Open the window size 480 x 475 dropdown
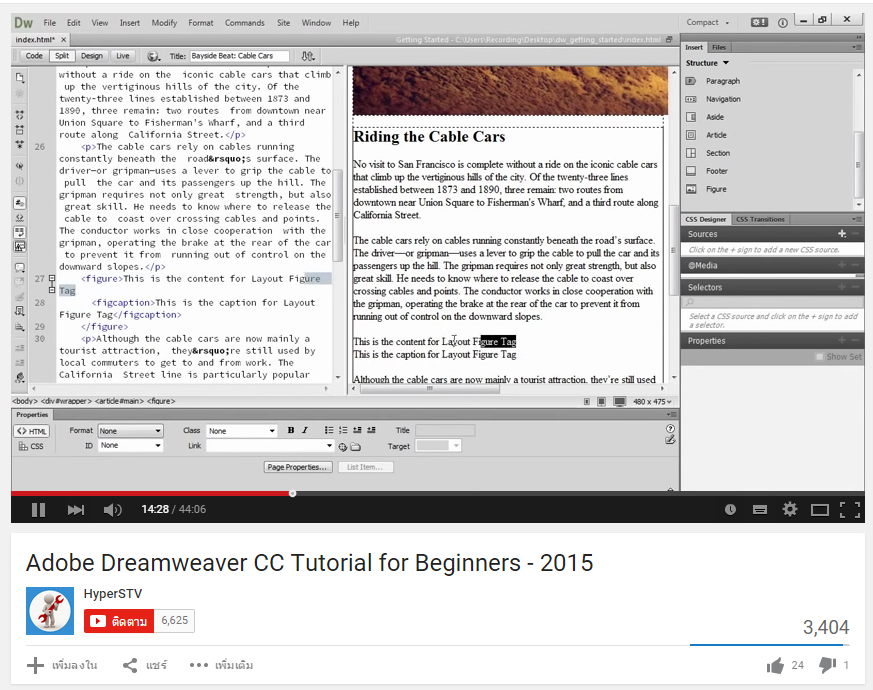The image size is (873, 690). click(652, 402)
